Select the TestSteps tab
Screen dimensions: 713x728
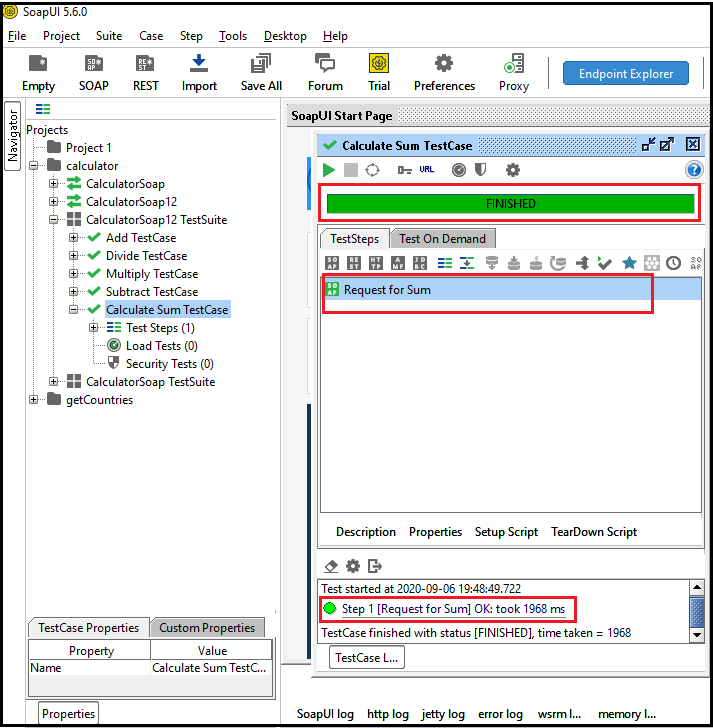(354, 239)
